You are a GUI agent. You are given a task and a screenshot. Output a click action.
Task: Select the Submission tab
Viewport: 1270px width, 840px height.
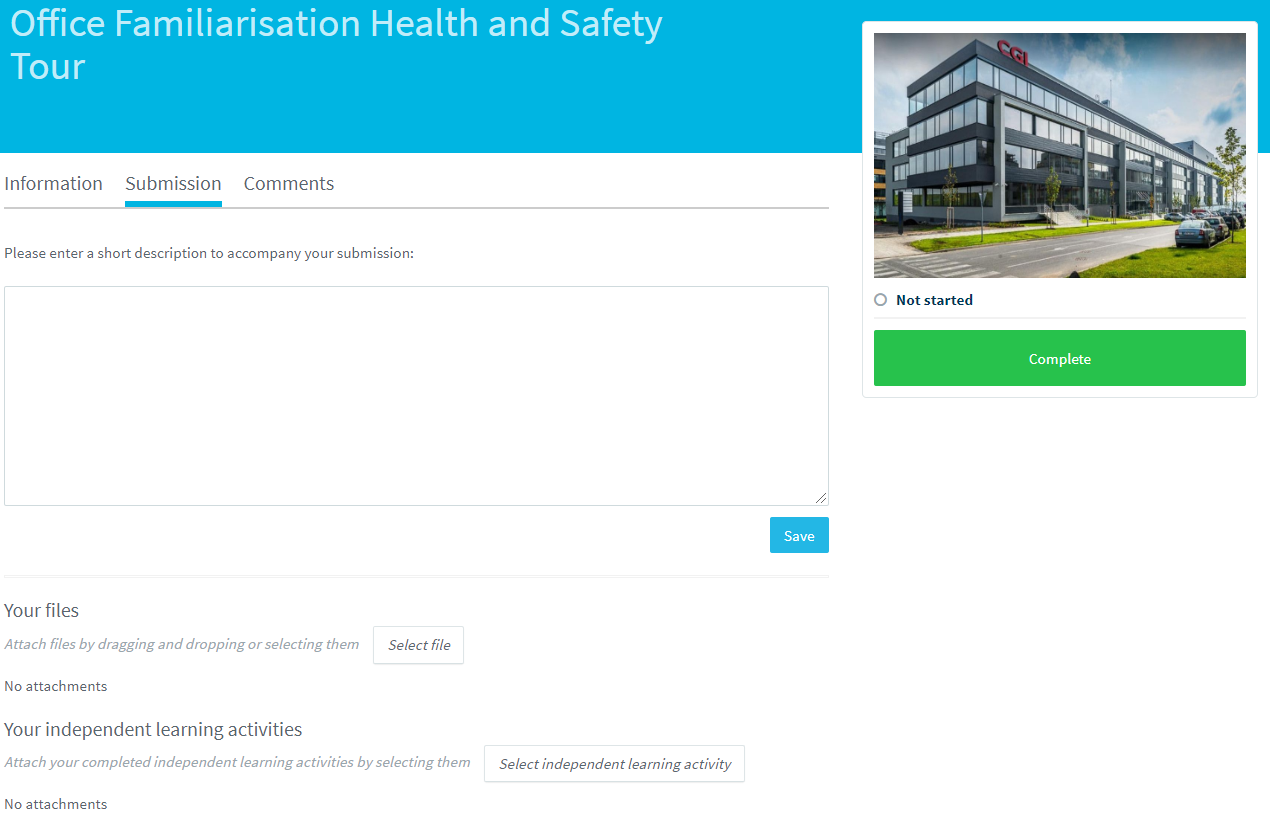pos(173,184)
